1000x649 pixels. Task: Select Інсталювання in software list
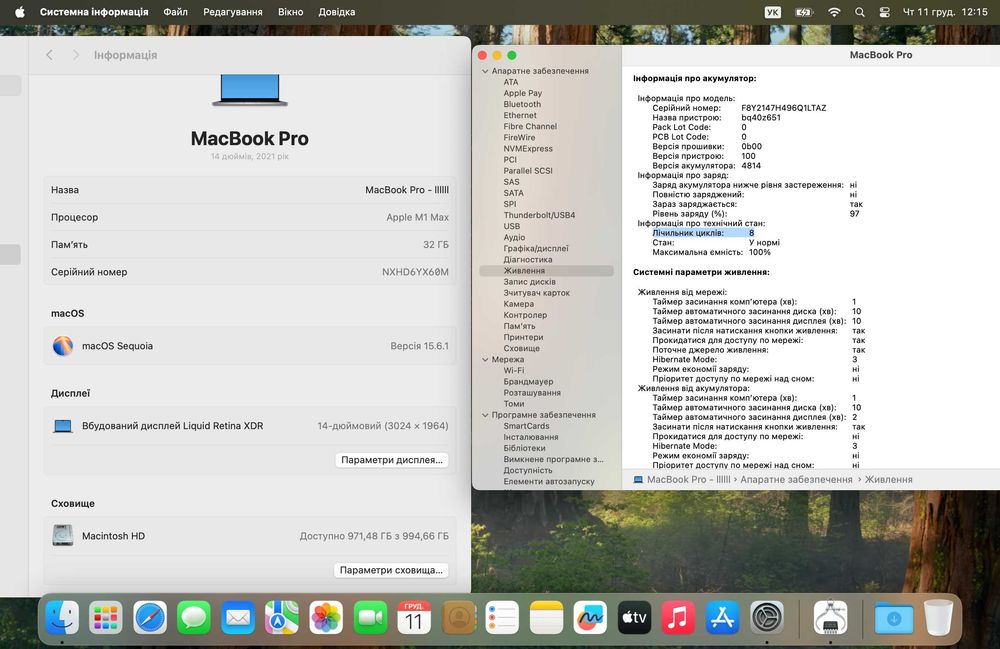point(531,437)
